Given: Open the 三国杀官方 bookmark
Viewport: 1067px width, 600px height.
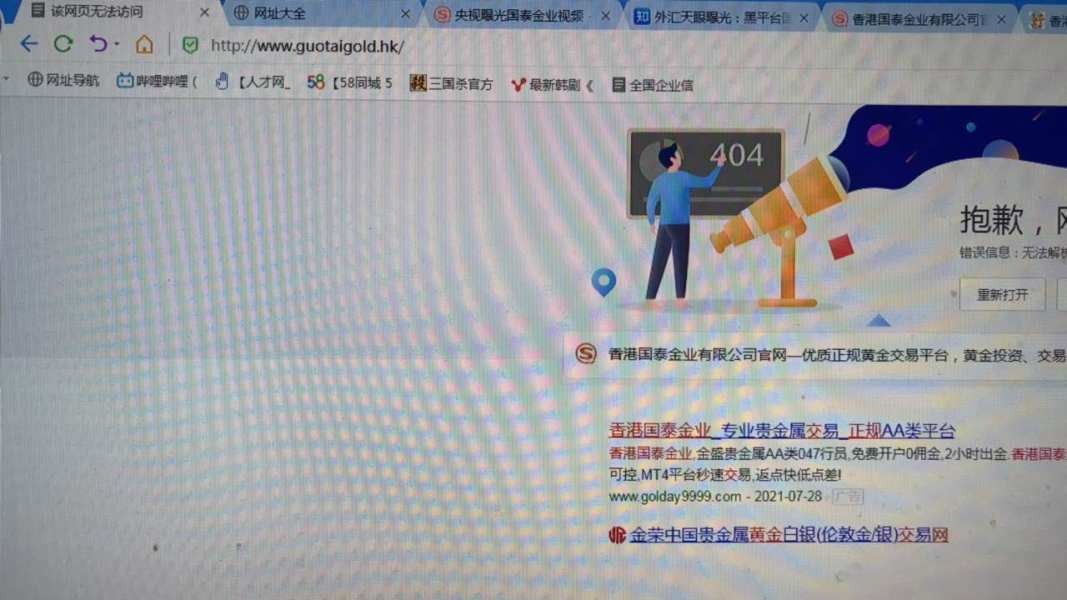Looking at the screenshot, I should coord(451,84).
